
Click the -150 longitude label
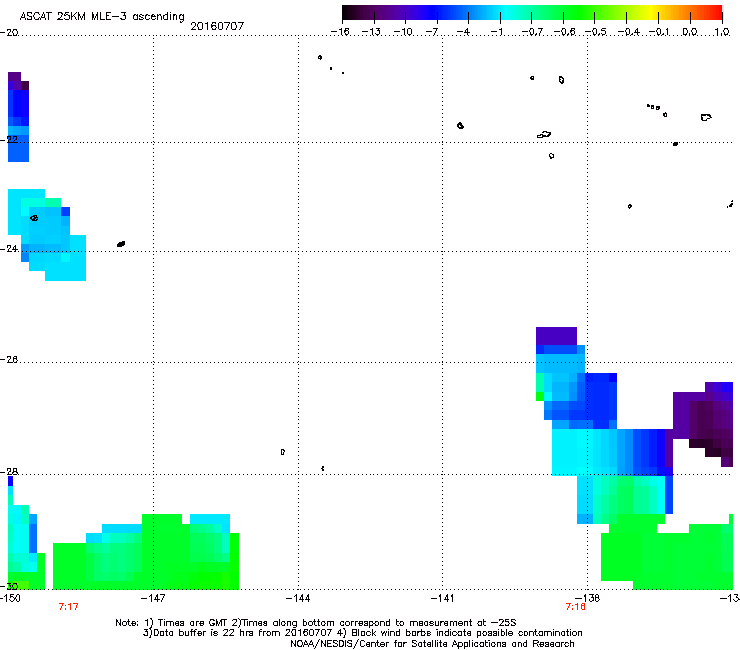point(10,598)
